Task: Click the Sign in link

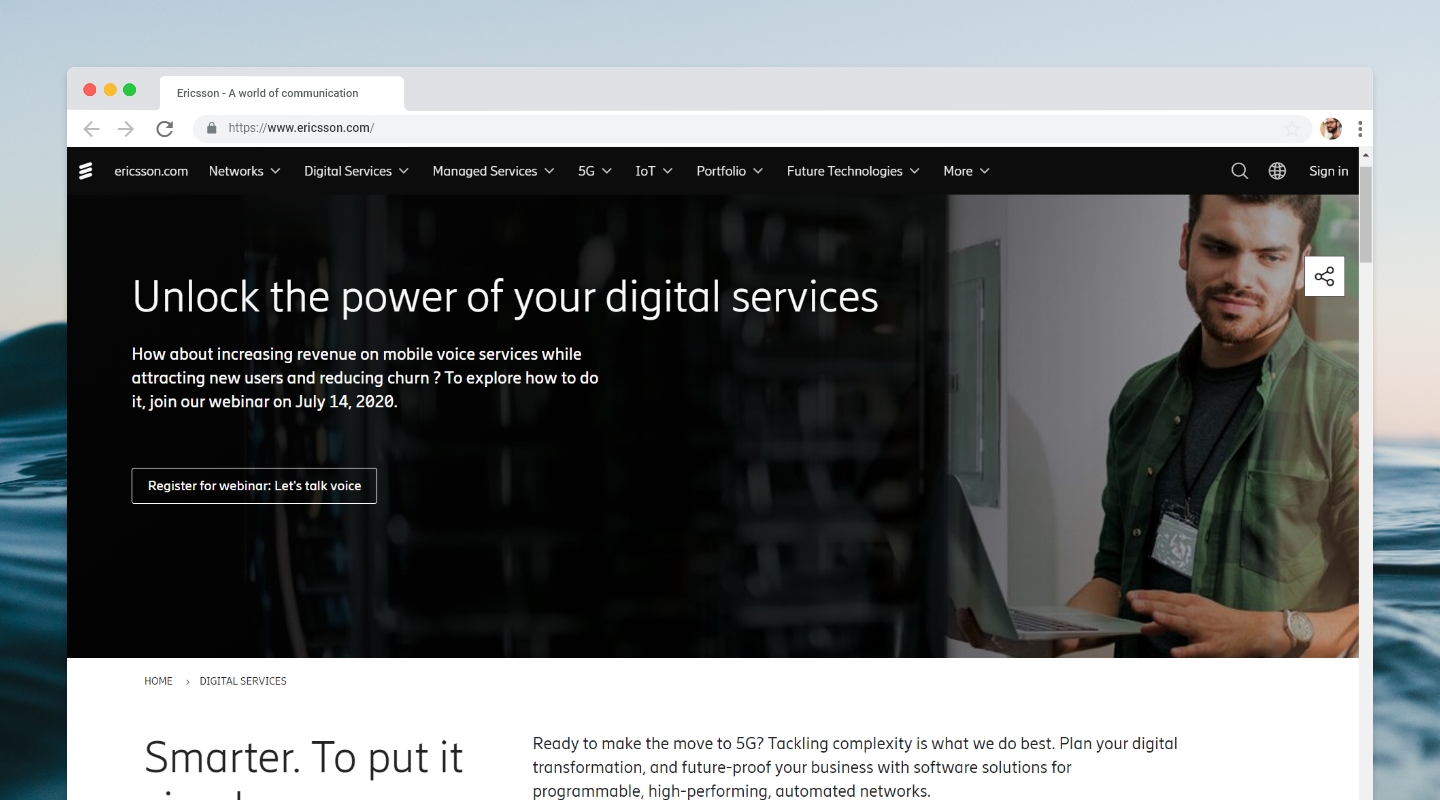Action: [1328, 171]
